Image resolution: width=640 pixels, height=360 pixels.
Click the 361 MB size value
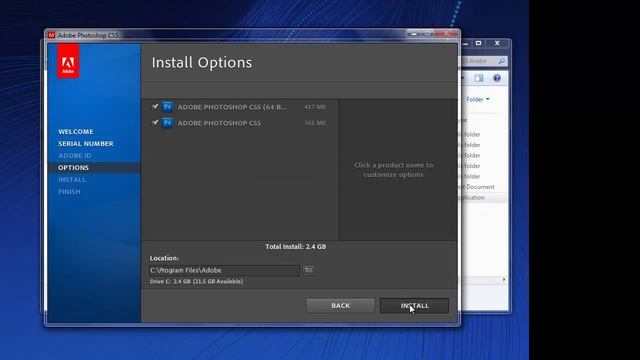point(315,123)
